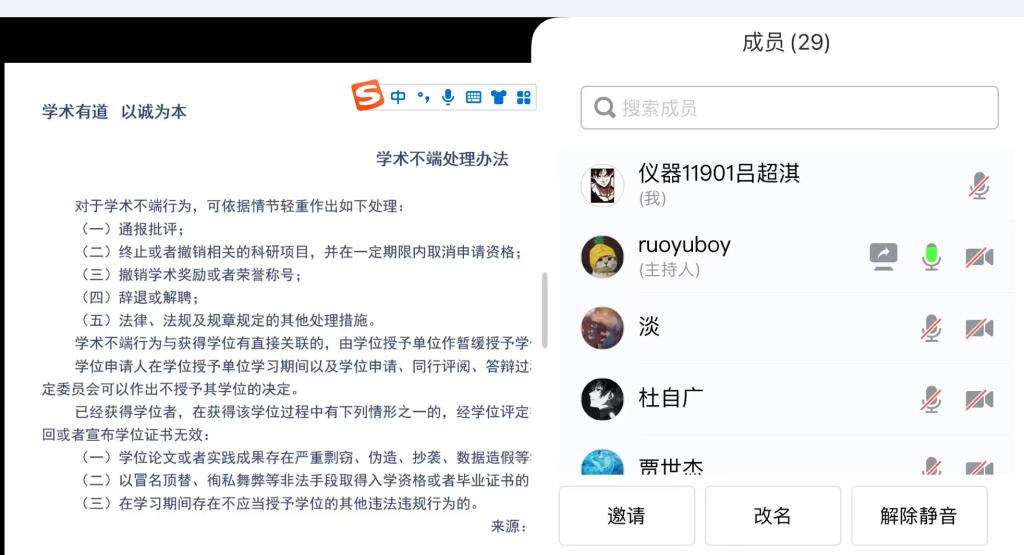This screenshot has width=1024, height=555.
Task: Click ruoyuboy's green microphone icon
Action: [931, 257]
